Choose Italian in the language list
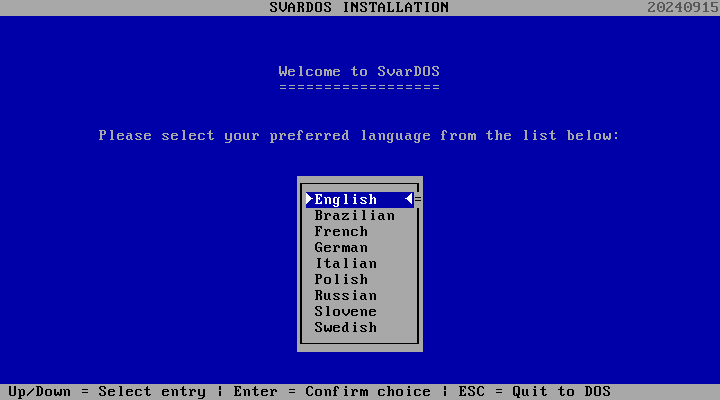 (x=345, y=263)
